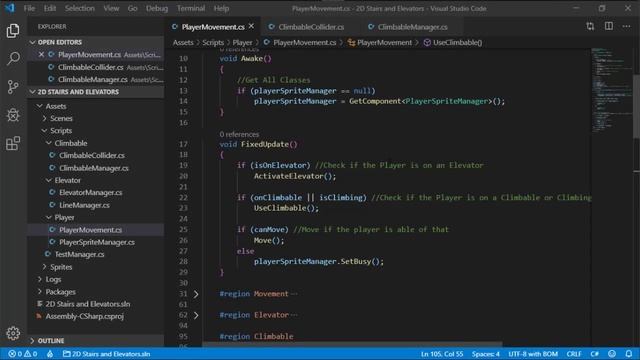This screenshot has height=360, width=640.
Task: Open the Explorer view in activity bar
Action: tap(13, 31)
